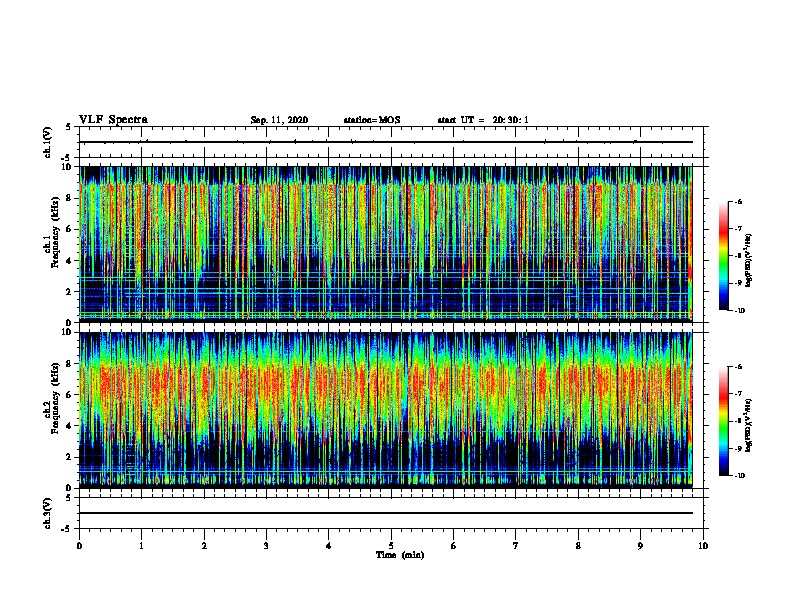Click the "-10" tick on ch.2 color bar
The width and height of the screenshot is (792, 612).
pos(739,475)
